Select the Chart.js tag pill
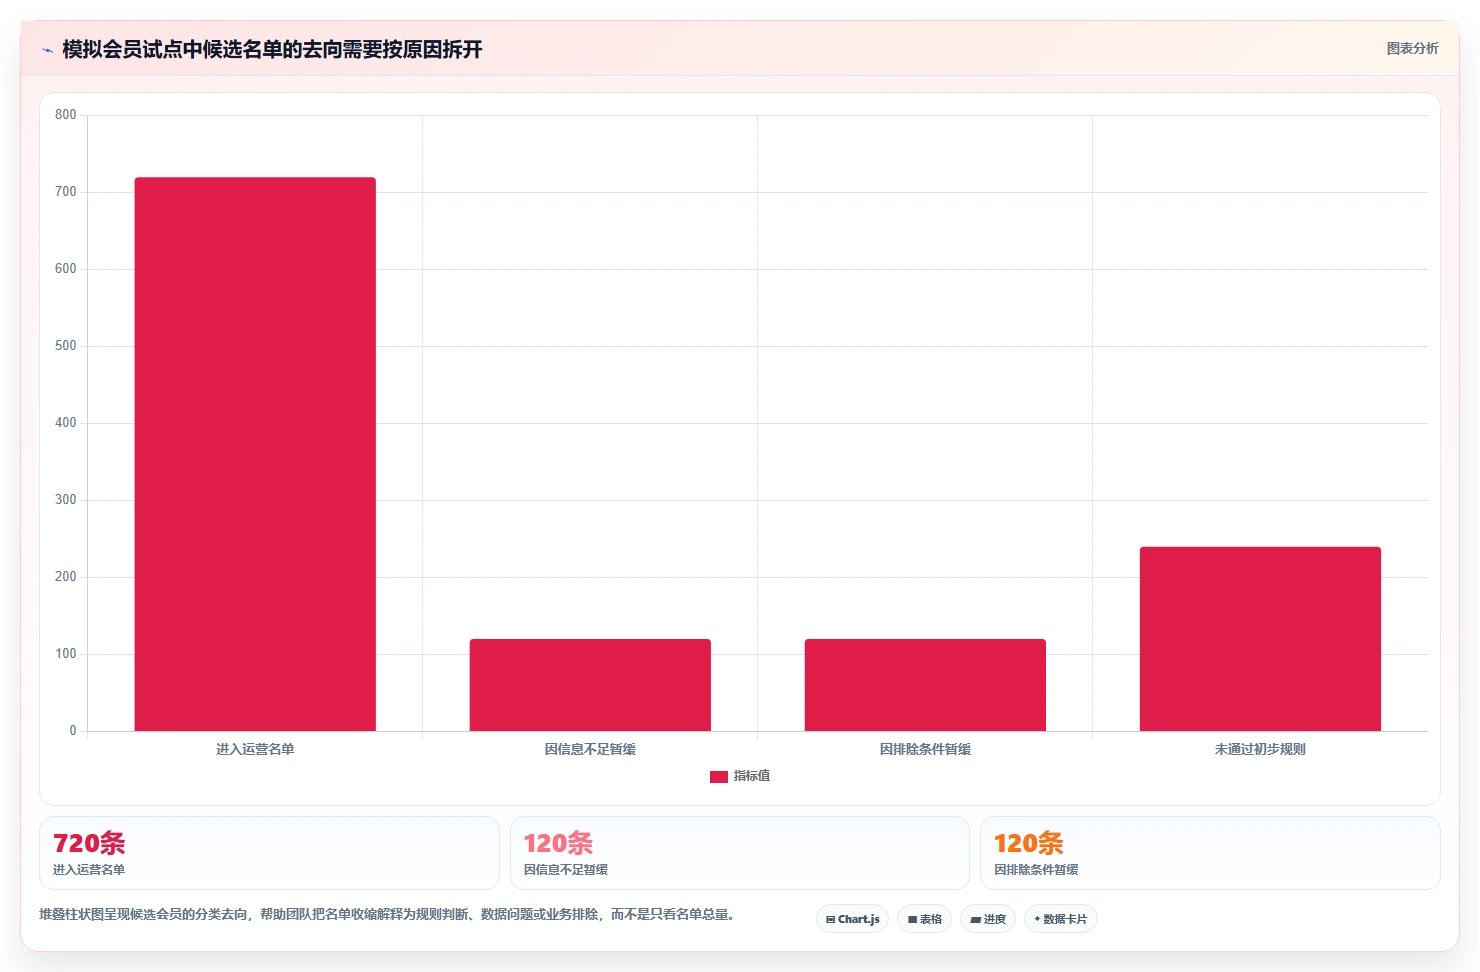This screenshot has height=972, width=1480. 852,919
